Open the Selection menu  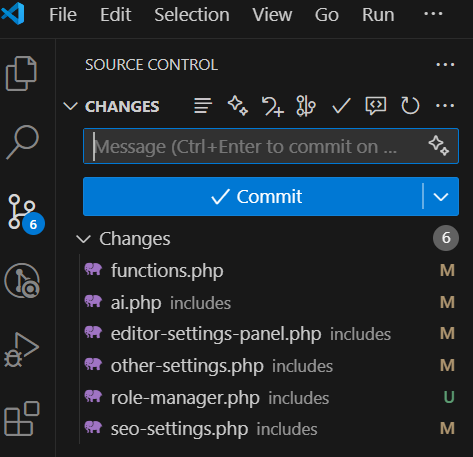point(192,15)
